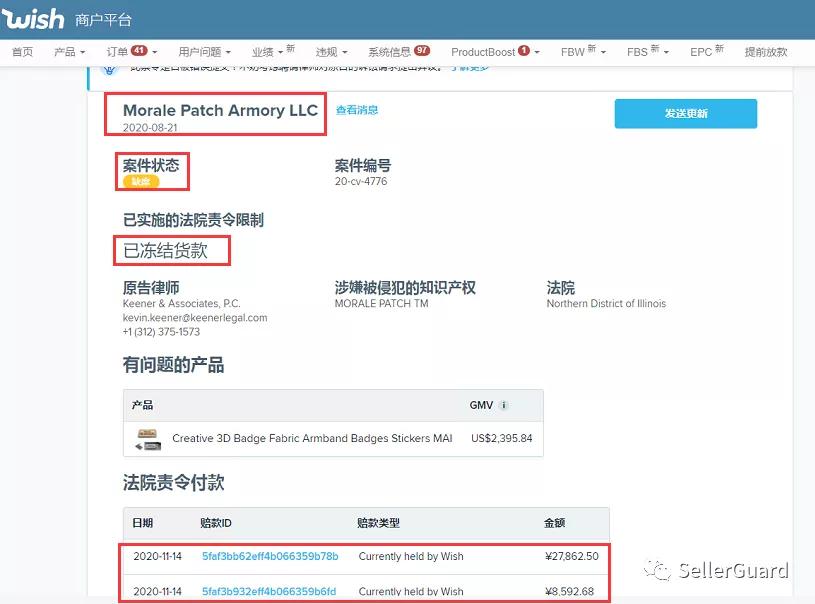
Task: Expand the 产品 products dropdown menu
Action: pos(69,51)
